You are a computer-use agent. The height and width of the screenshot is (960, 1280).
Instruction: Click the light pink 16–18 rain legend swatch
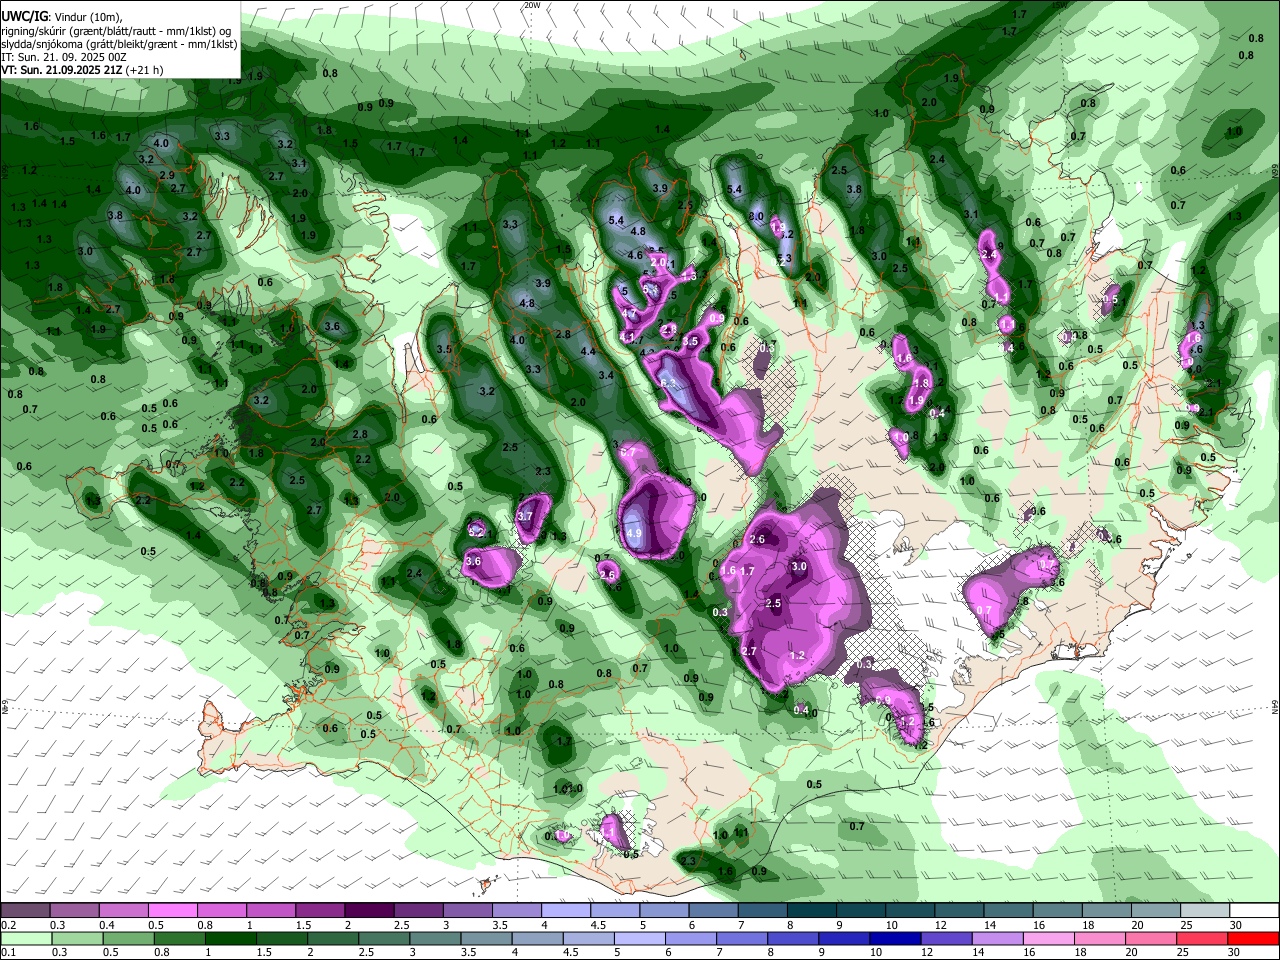point(1049,938)
